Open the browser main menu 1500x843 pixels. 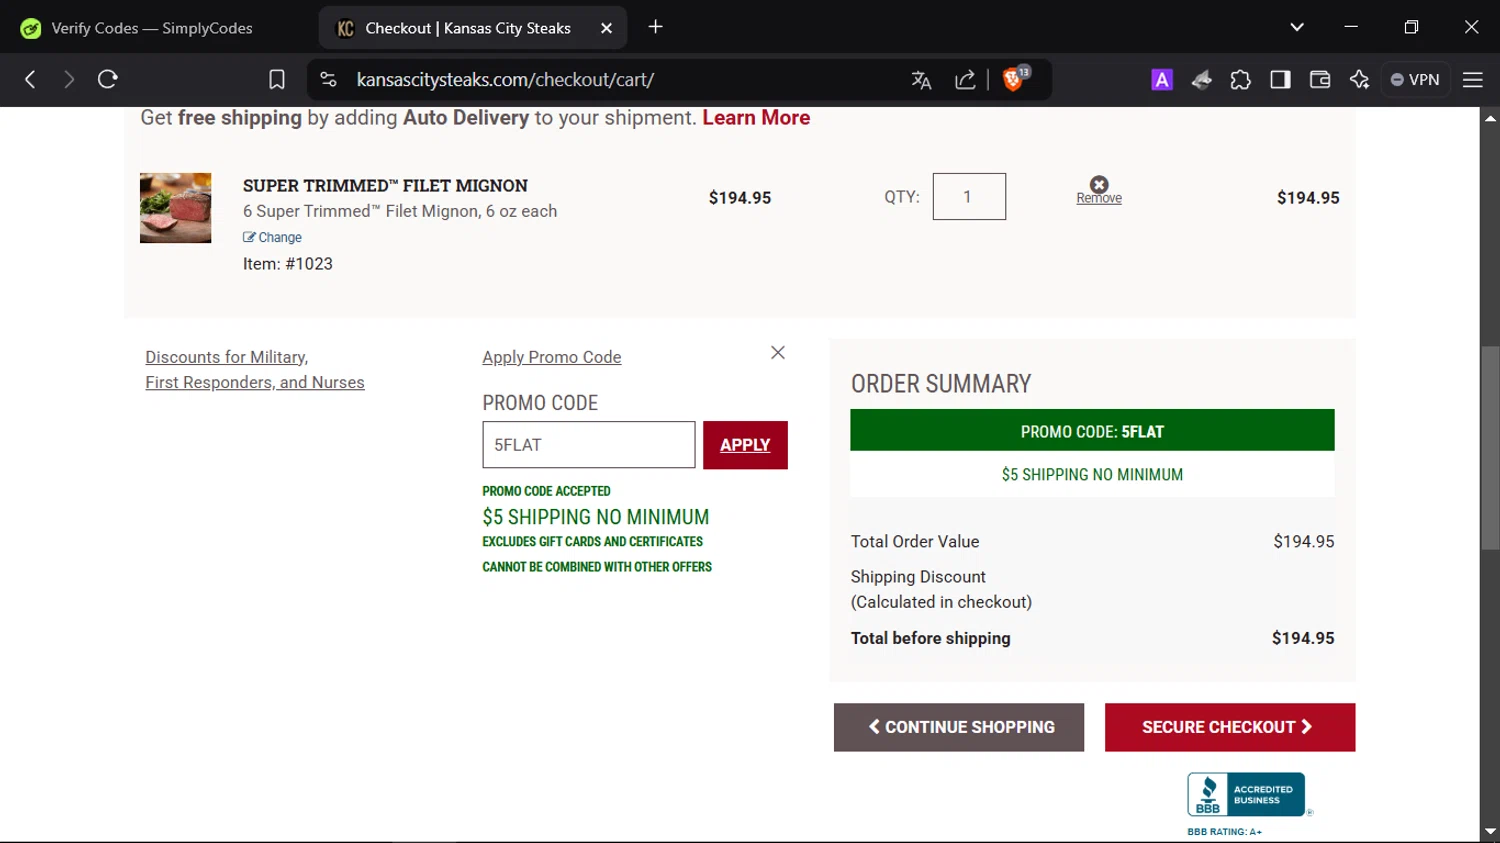coord(1473,80)
